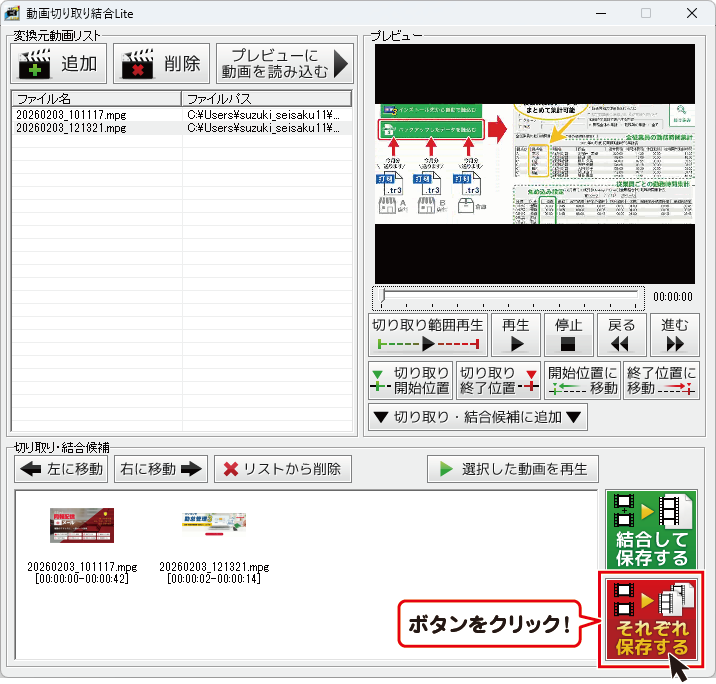This screenshot has width=716, height=684.
Task: Set the 切り取り終了位置 trim end point
Action: click(497, 381)
